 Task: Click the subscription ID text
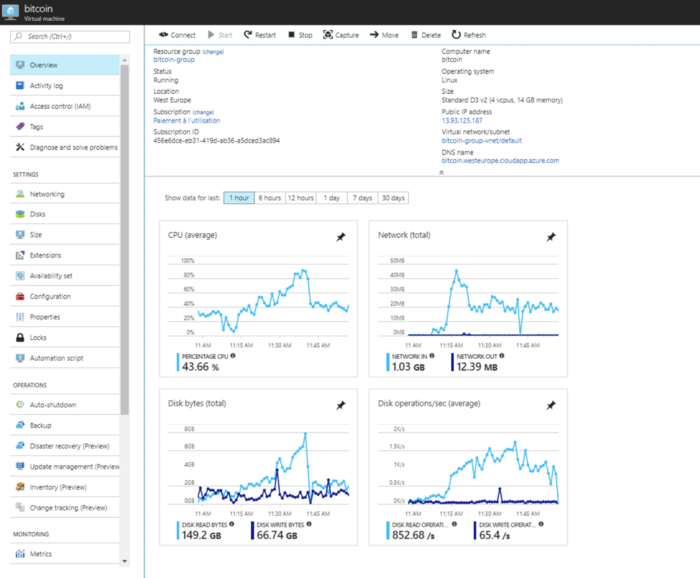tap(217, 141)
